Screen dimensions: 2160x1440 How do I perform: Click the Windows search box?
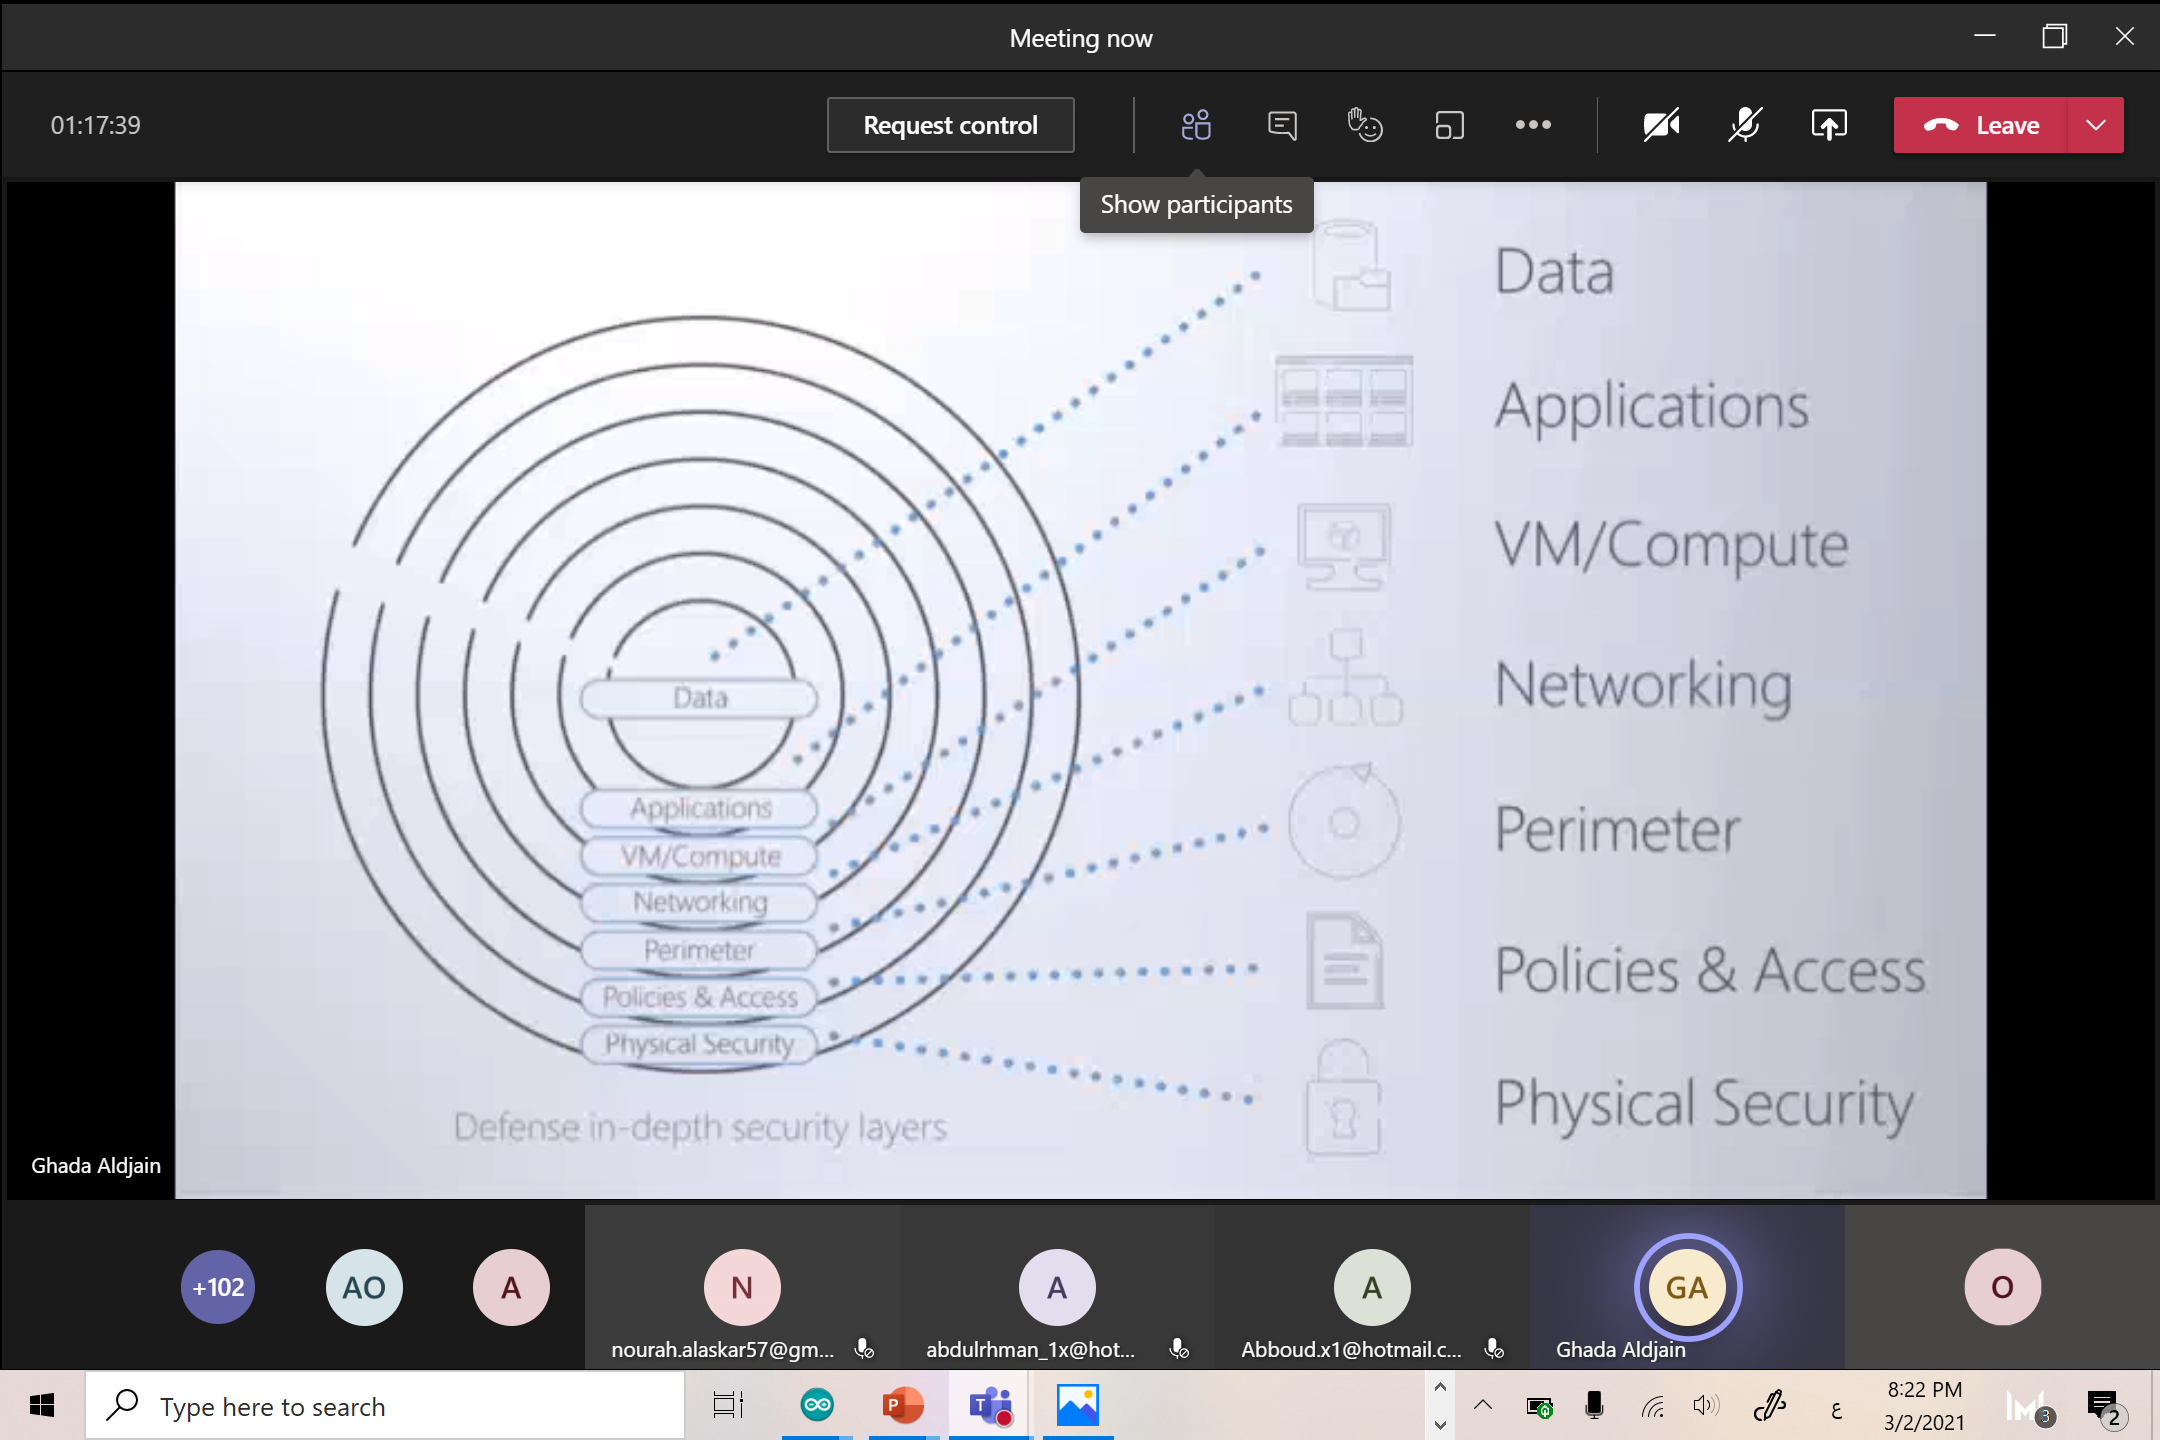pyautogui.click(x=385, y=1406)
